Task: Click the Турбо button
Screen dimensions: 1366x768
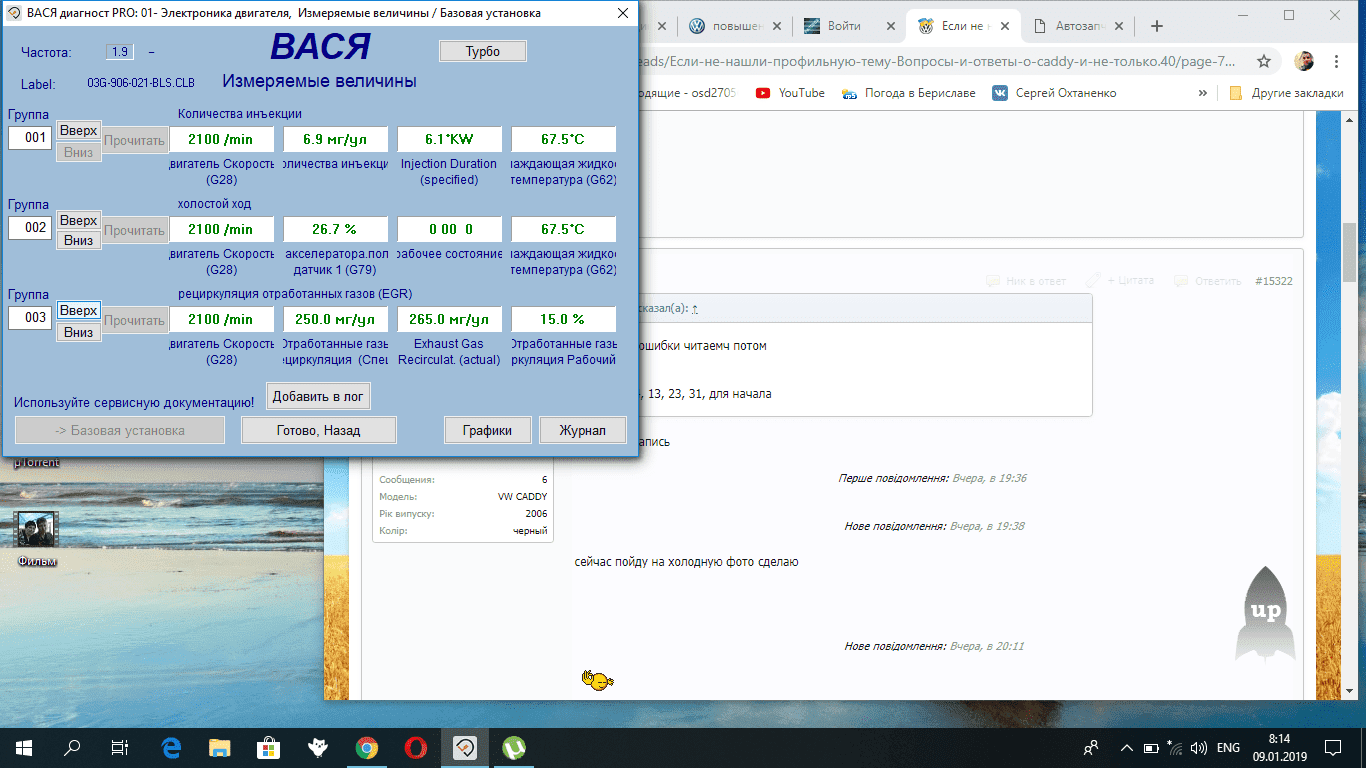Action: (x=483, y=51)
